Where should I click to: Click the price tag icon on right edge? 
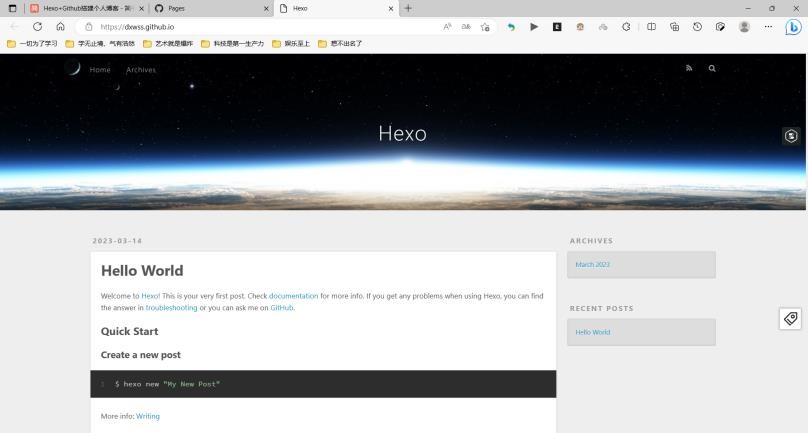790,318
